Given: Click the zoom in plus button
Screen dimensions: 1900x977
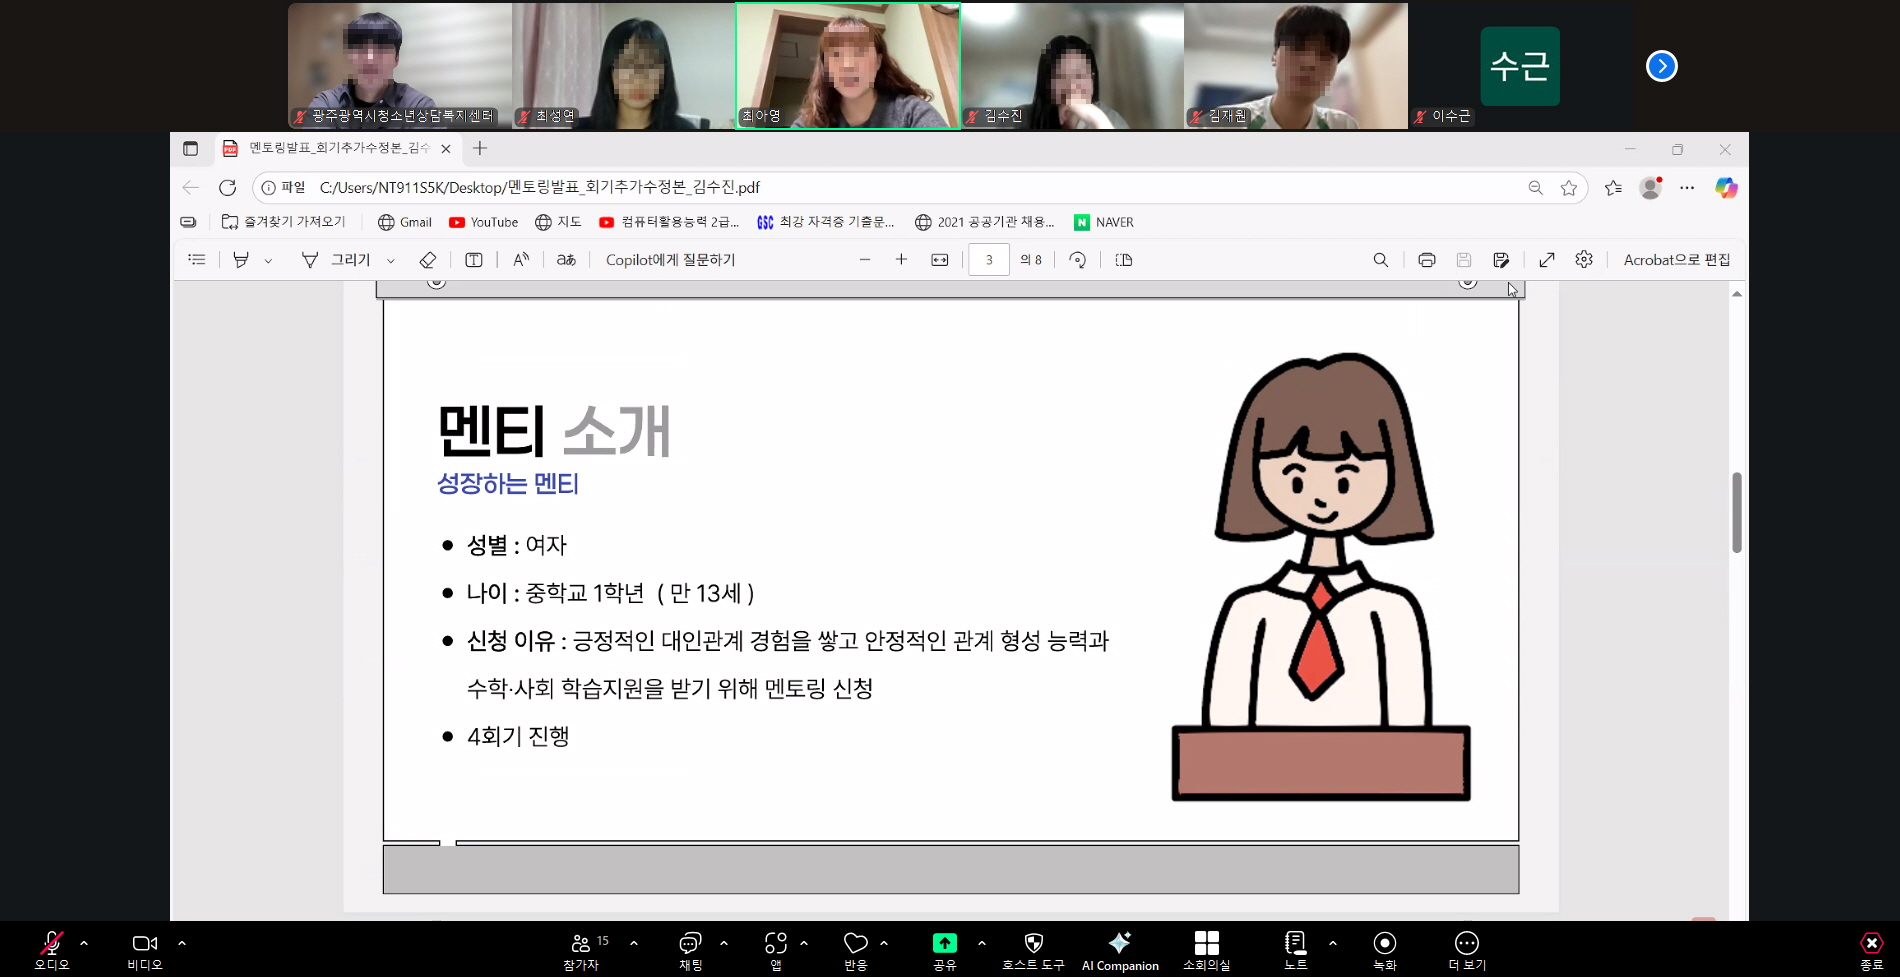Looking at the screenshot, I should click(x=901, y=260).
